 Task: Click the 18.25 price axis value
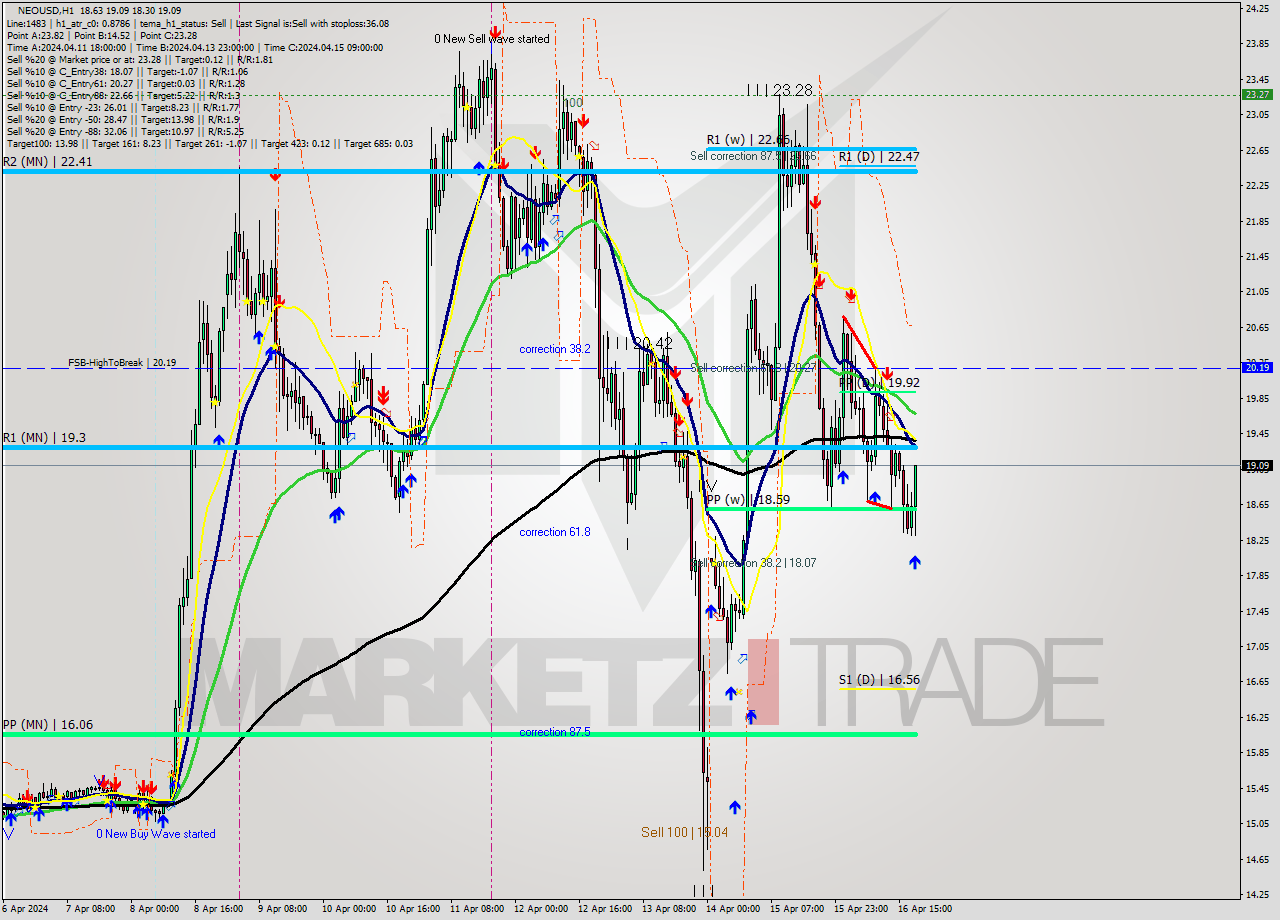(1256, 540)
